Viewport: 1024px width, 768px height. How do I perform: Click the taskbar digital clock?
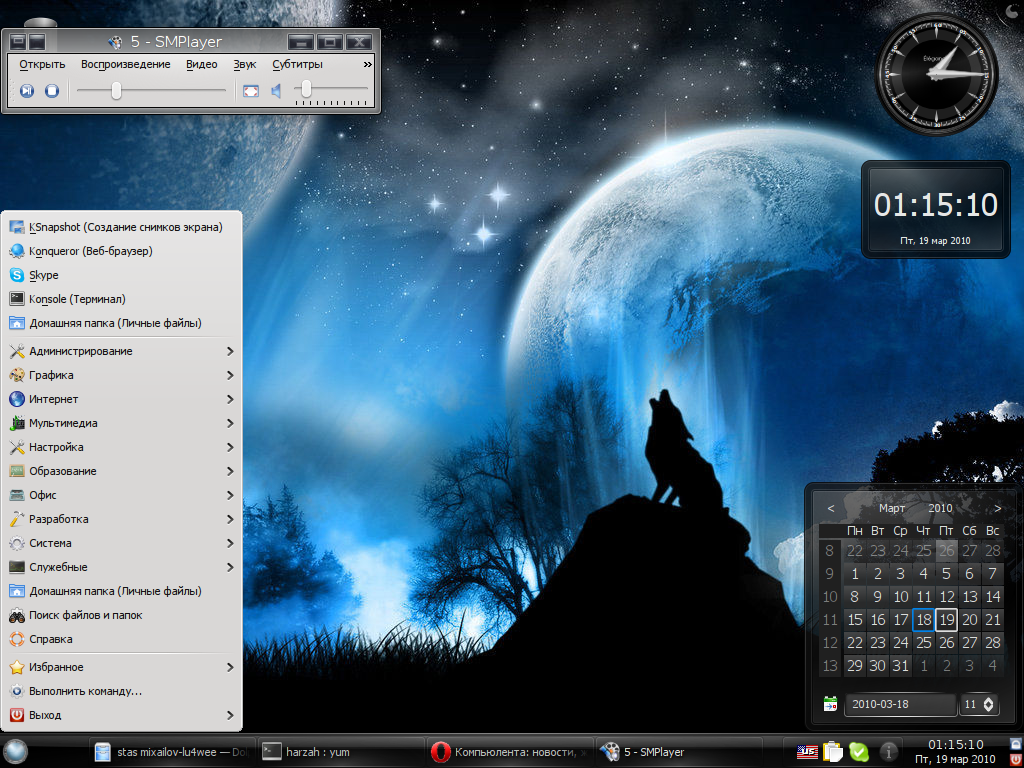pyautogui.click(x=955, y=752)
